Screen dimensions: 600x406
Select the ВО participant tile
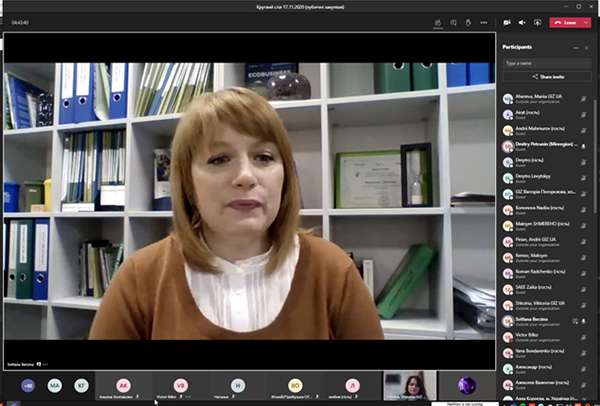(x=295, y=385)
